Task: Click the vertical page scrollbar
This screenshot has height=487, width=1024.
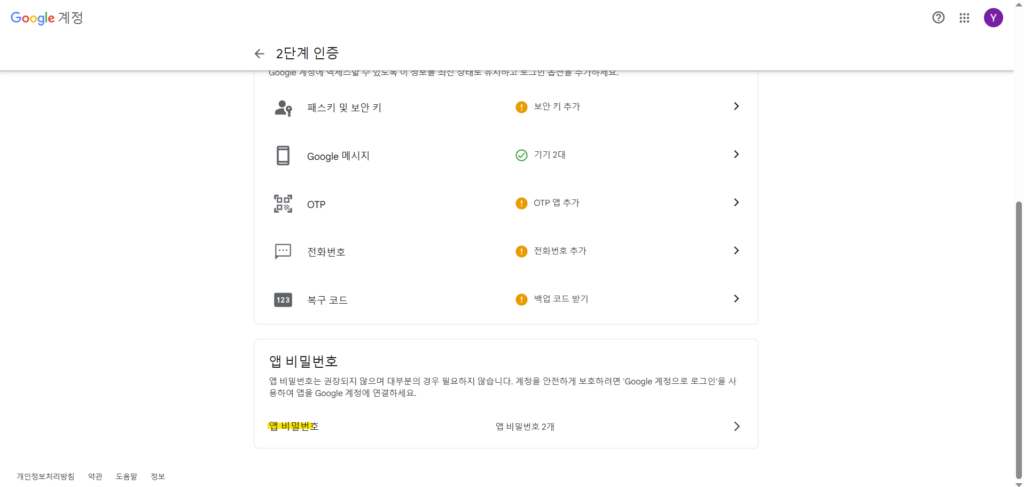Action: [x=1019, y=300]
